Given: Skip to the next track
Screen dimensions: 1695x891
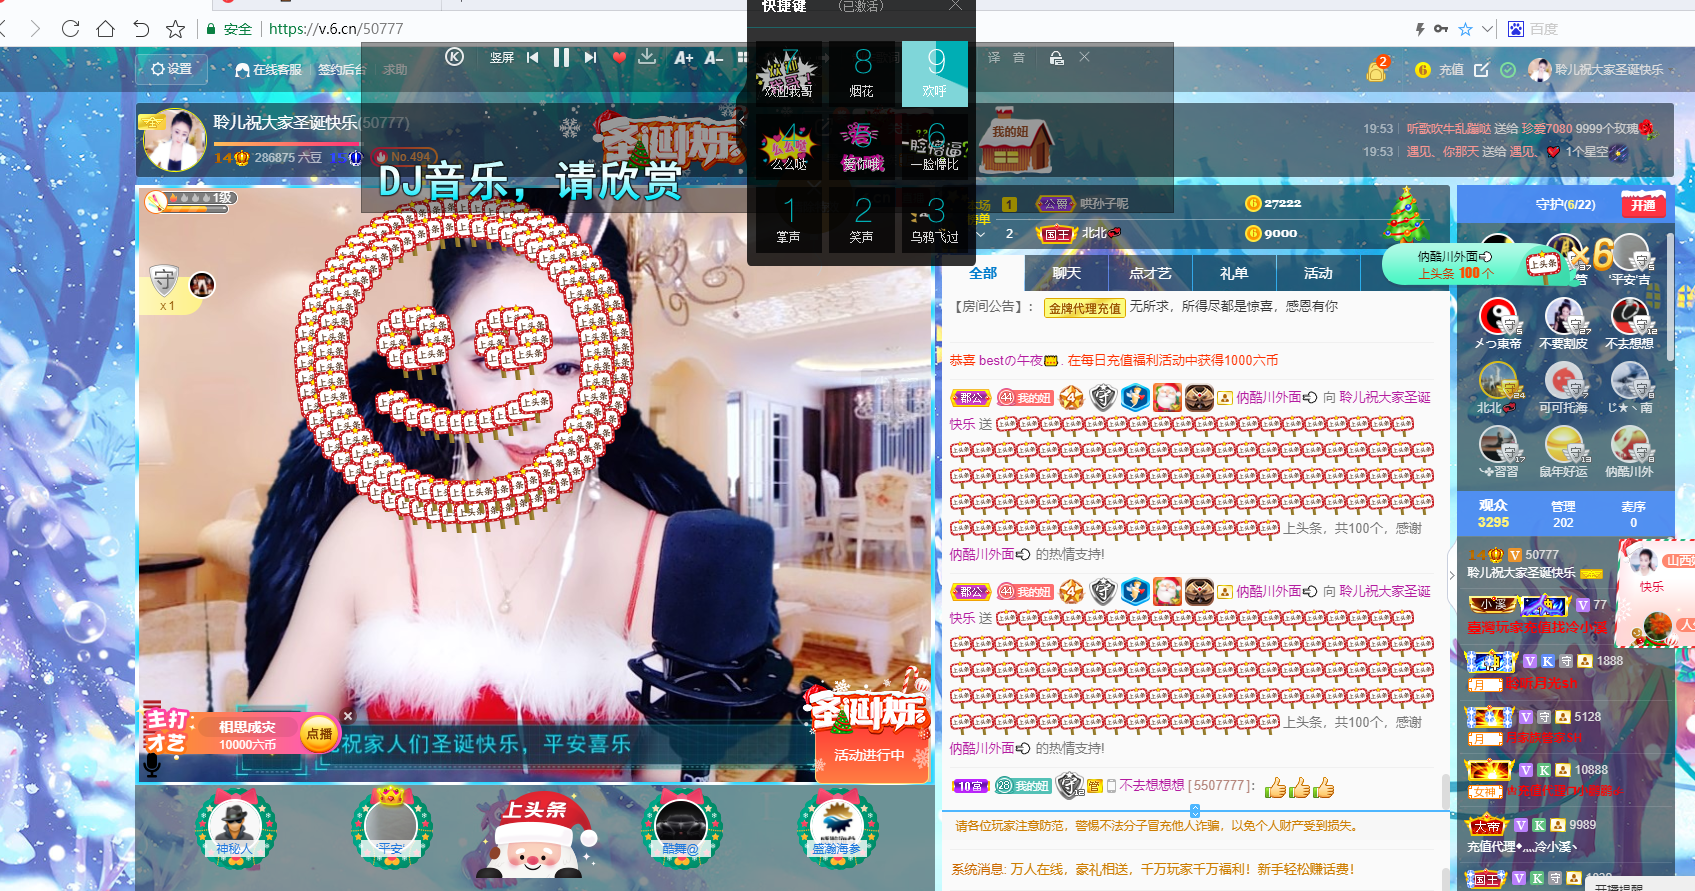Looking at the screenshot, I should pyautogui.click(x=590, y=58).
